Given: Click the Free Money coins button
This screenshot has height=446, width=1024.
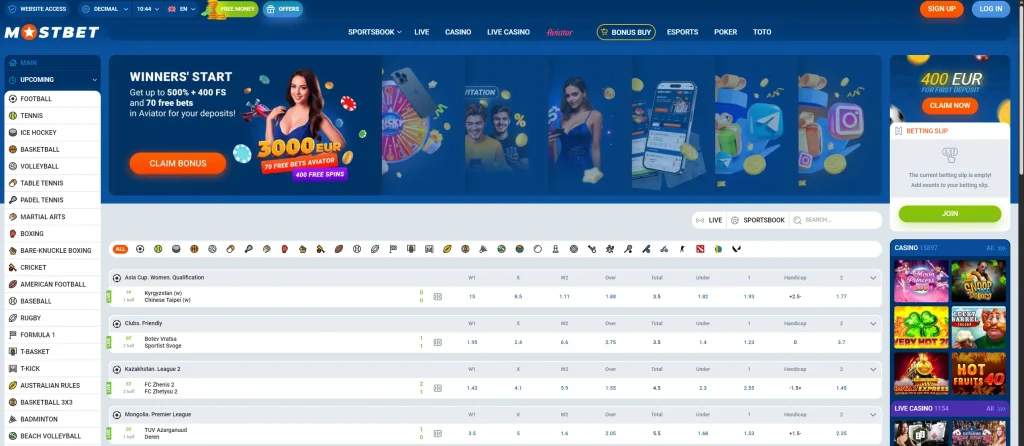Looking at the screenshot, I should 230,9.
